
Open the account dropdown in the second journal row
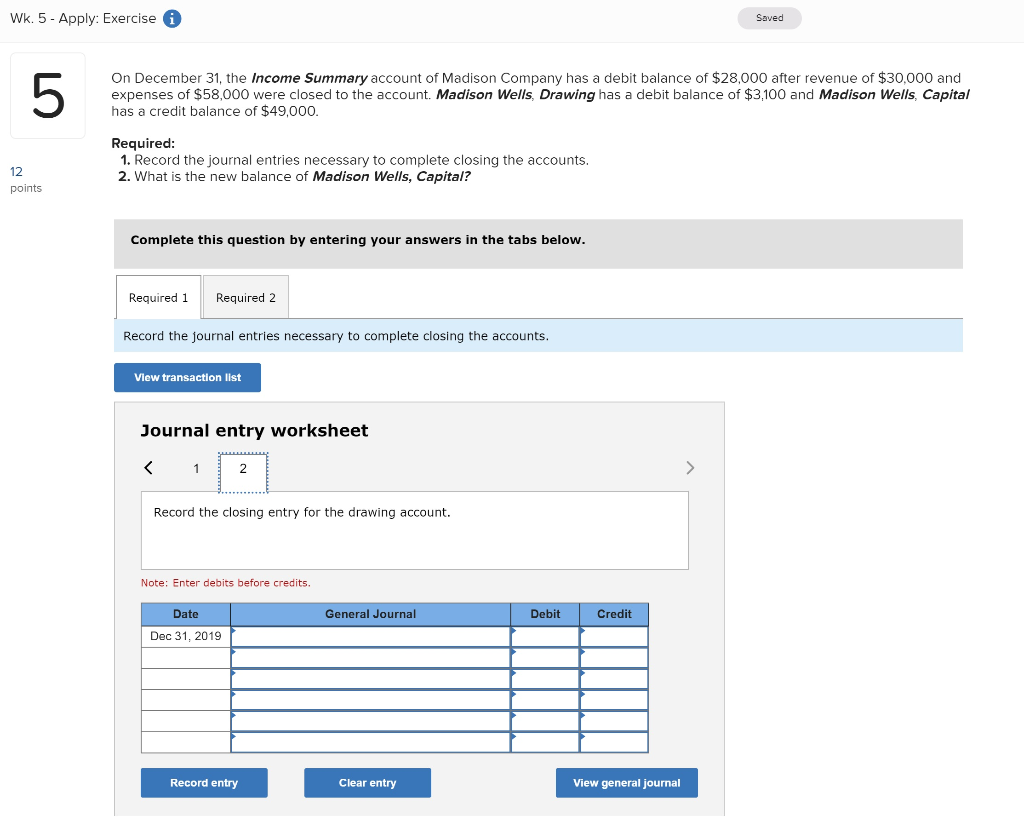[232, 651]
